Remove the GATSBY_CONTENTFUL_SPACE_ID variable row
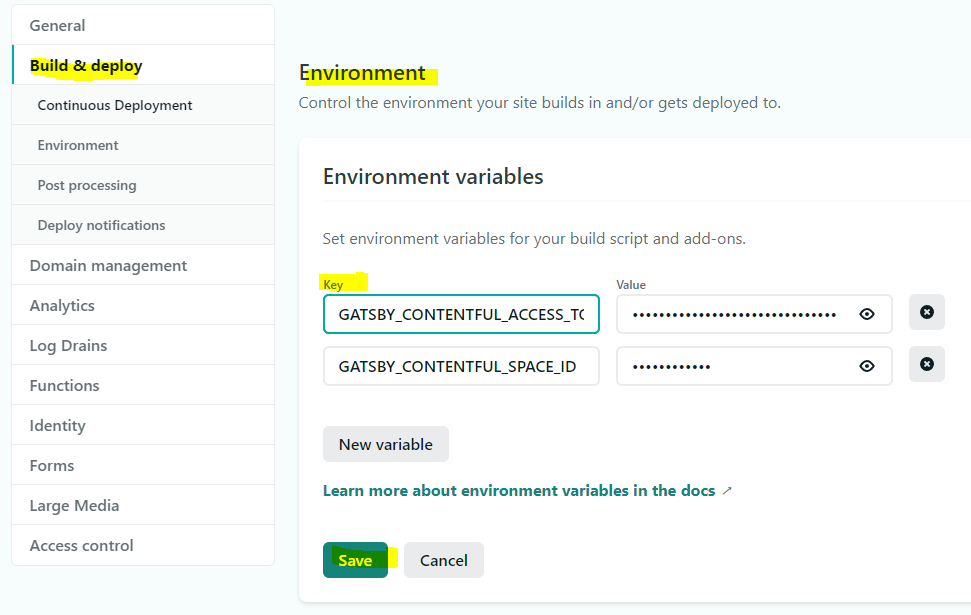The height and width of the screenshot is (615, 971). [926, 364]
